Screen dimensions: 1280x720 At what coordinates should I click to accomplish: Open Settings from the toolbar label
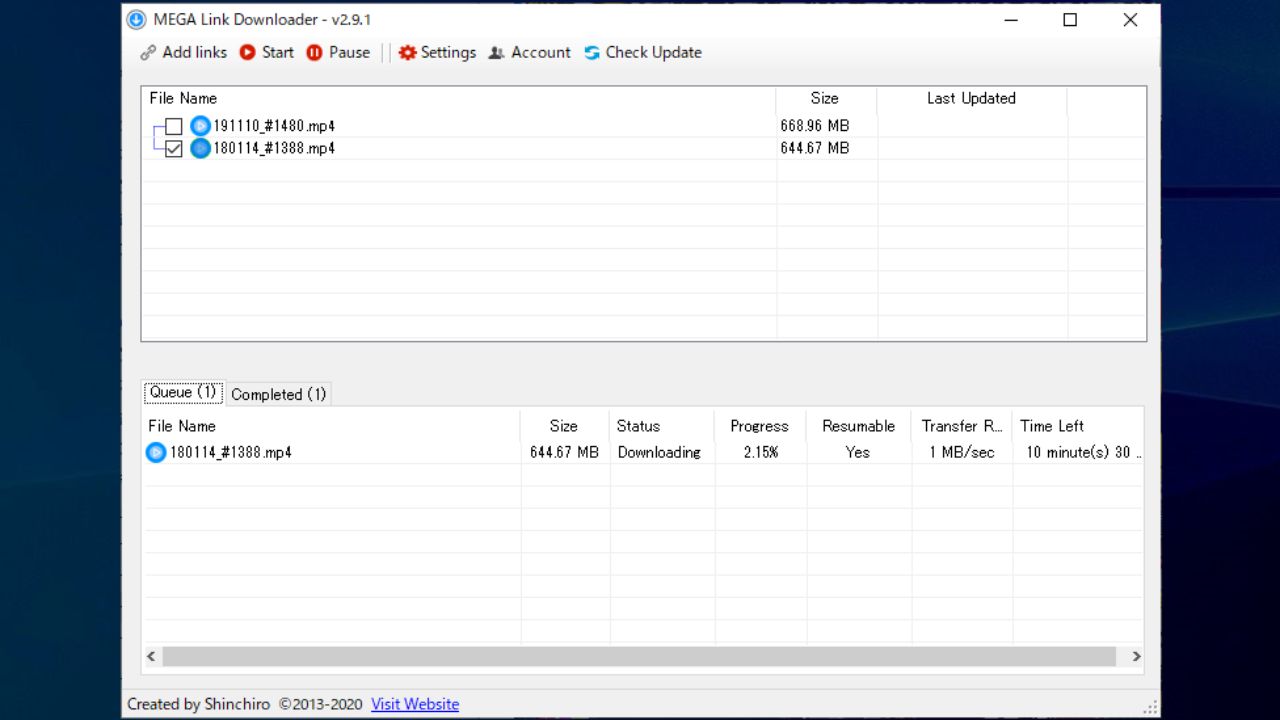coord(448,52)
